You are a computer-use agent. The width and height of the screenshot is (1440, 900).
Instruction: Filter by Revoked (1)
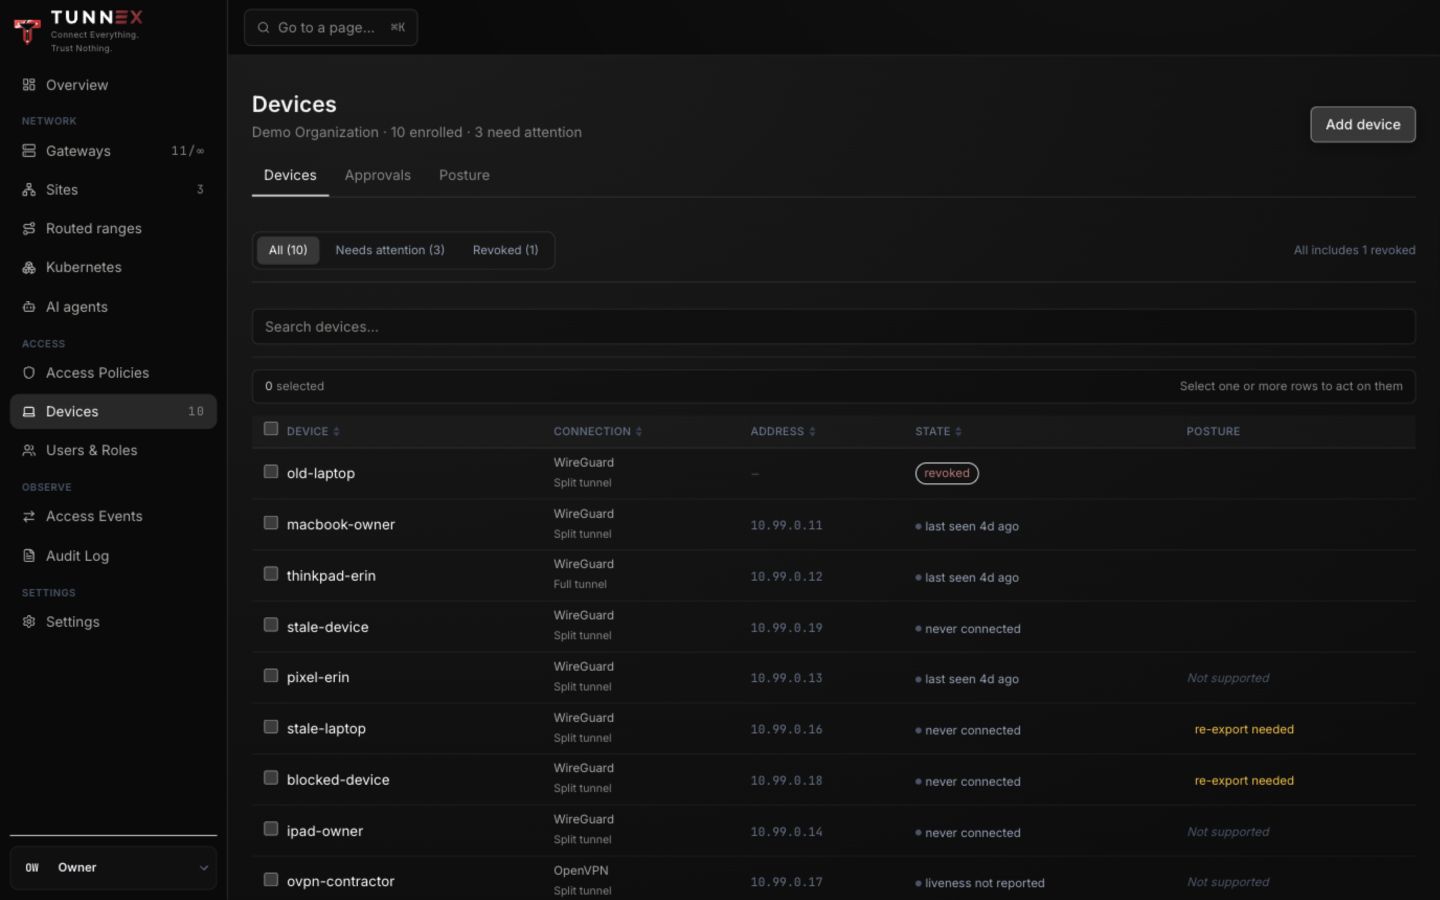505,250
